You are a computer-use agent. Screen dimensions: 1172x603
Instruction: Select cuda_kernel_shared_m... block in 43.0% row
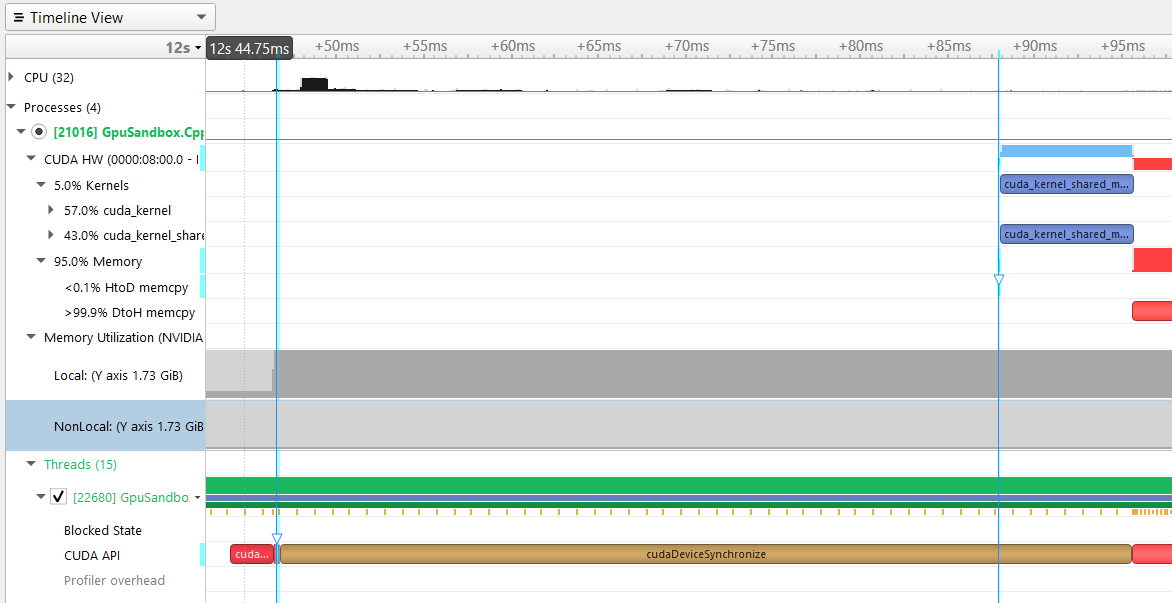[1067, 234]
